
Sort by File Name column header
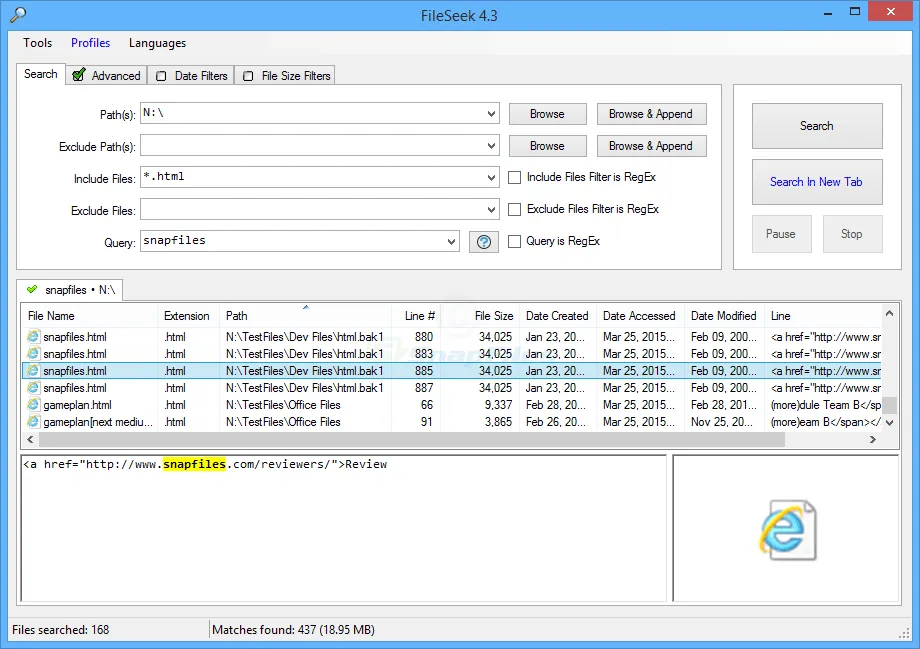[x=90, y=316]
